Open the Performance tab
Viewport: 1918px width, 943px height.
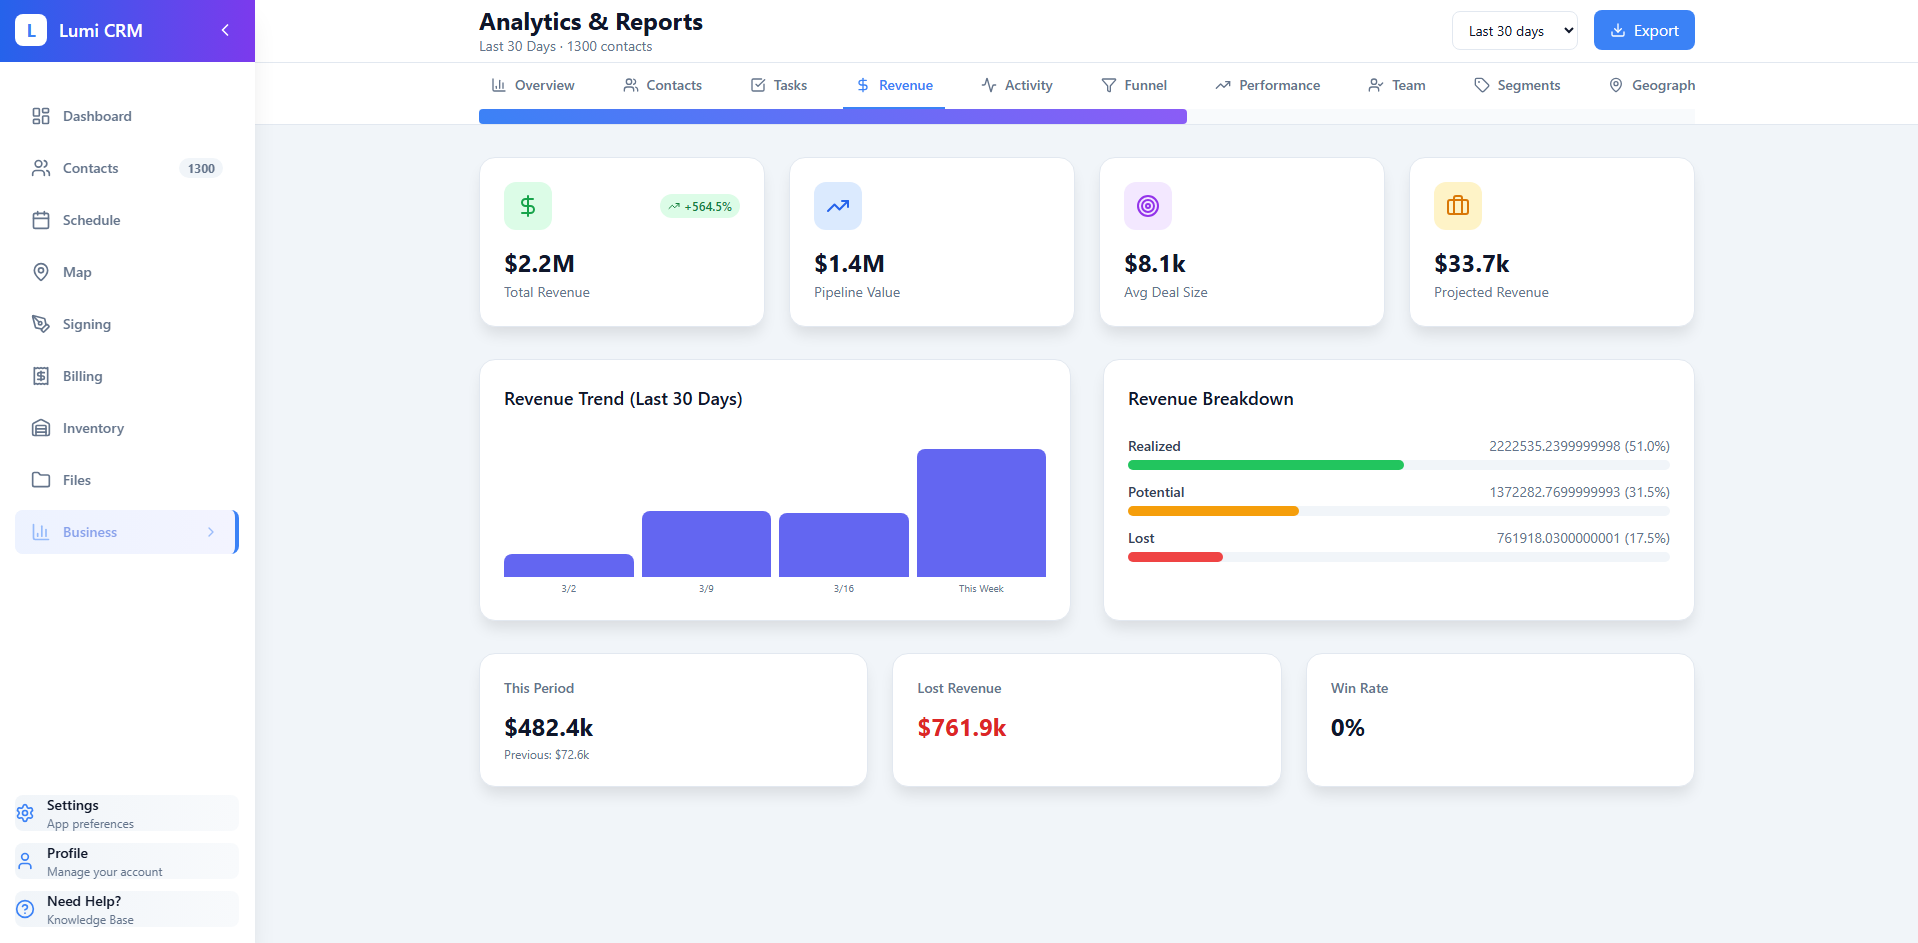(1267, 85)
